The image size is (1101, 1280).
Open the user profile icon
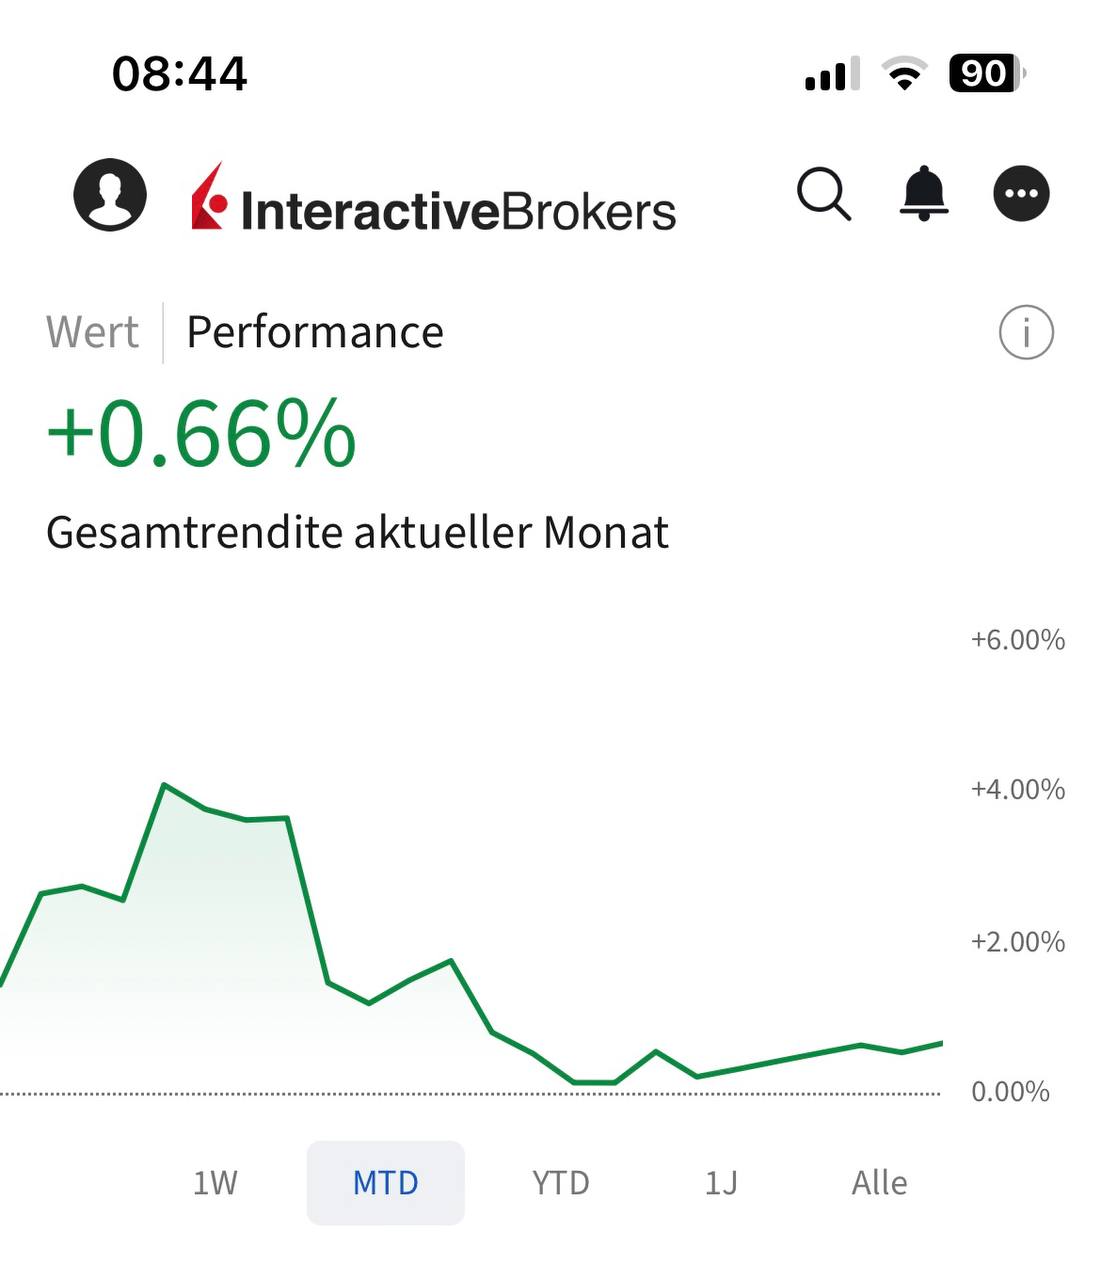(x=110, y=195)
